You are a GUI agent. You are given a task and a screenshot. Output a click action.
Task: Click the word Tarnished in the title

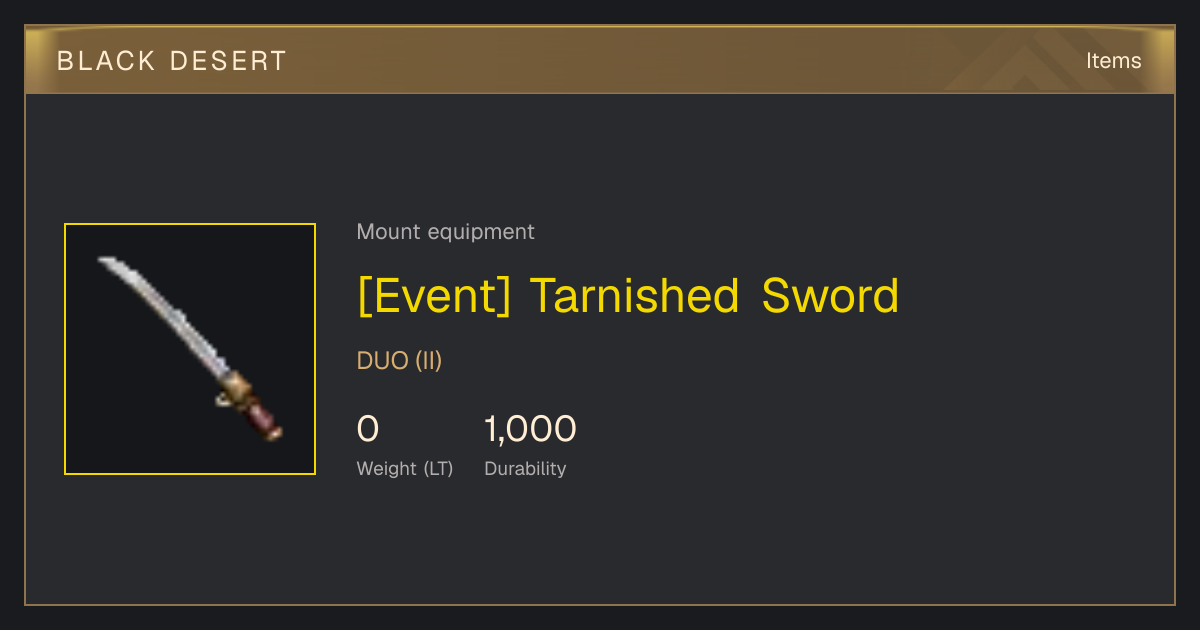pyautogui.click(x=634, y=296)
